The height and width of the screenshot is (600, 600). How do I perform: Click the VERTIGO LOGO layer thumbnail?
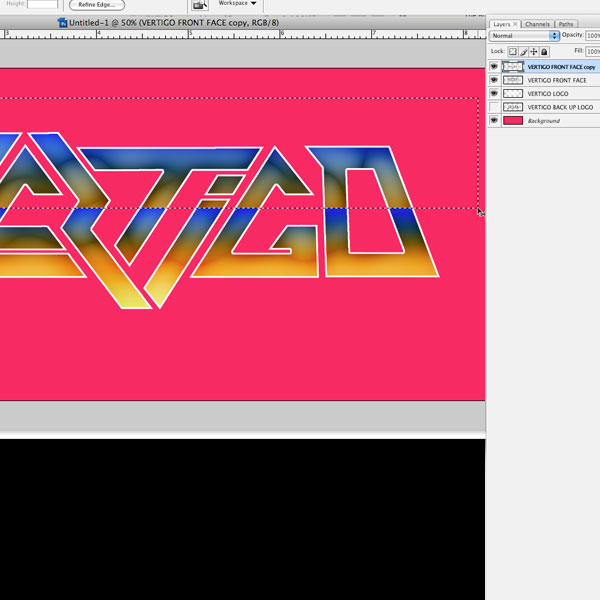[x=513, y=93]
